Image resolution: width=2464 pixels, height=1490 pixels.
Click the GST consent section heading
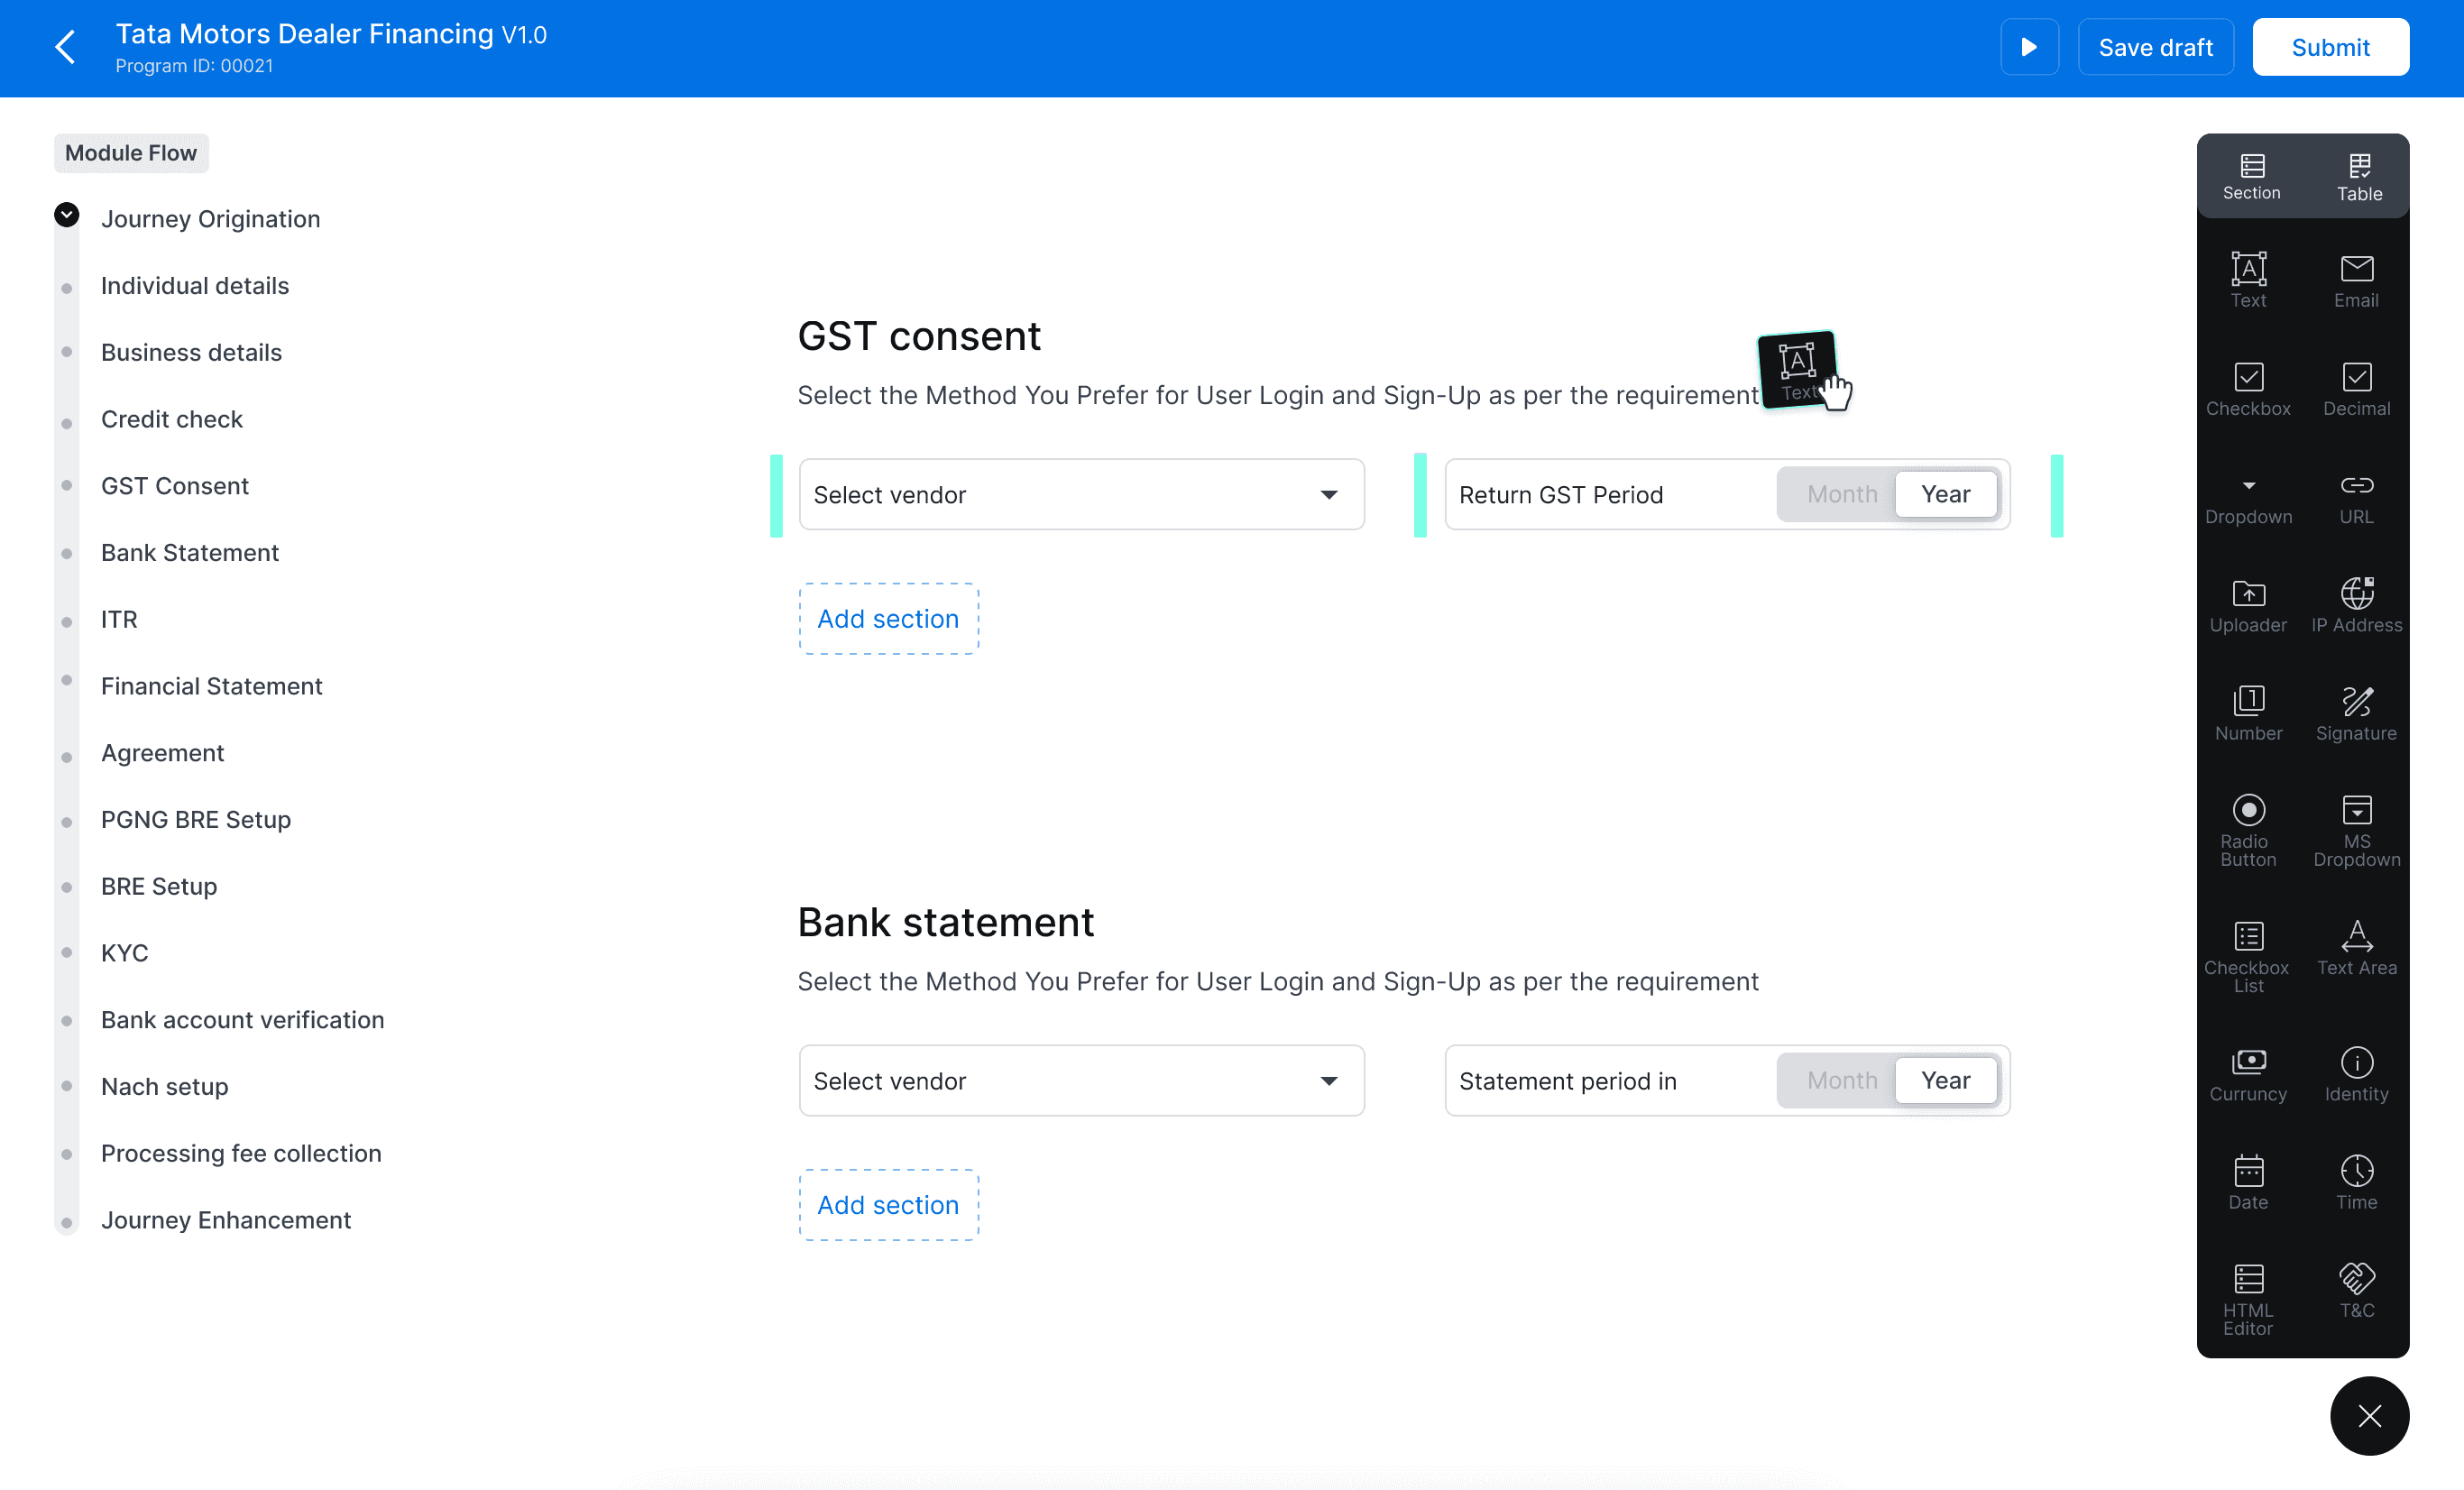pyautogui.click(x=919, y=336)
